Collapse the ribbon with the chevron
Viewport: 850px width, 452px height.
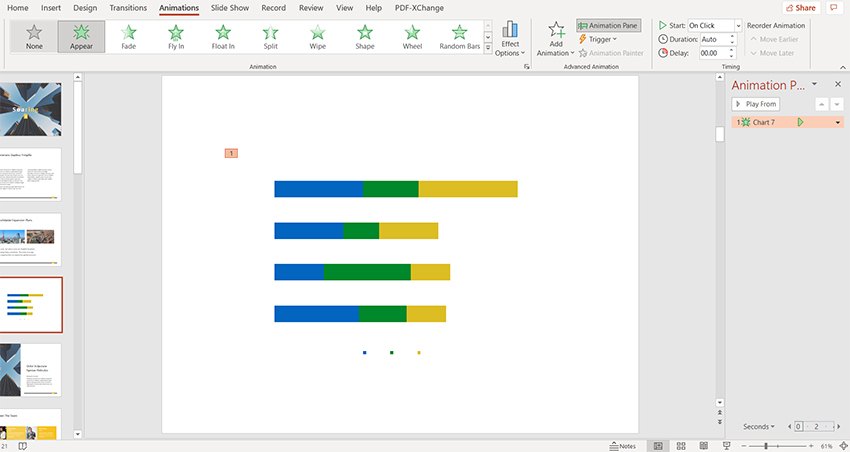[x=842, y=67]
